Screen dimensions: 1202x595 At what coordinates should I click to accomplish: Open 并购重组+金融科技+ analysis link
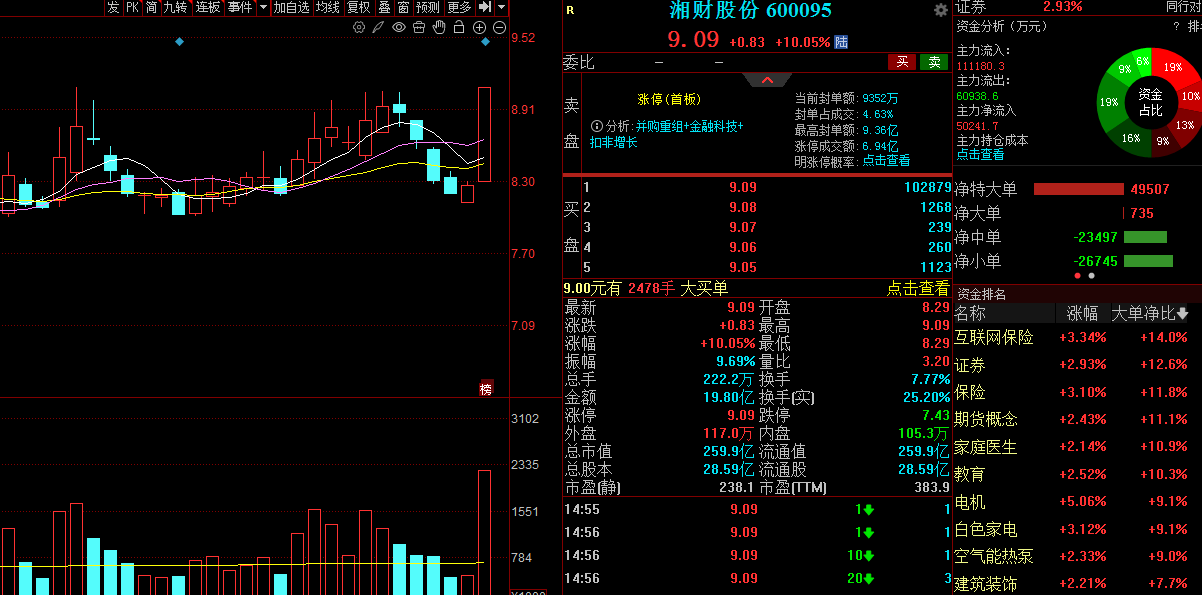689,127
